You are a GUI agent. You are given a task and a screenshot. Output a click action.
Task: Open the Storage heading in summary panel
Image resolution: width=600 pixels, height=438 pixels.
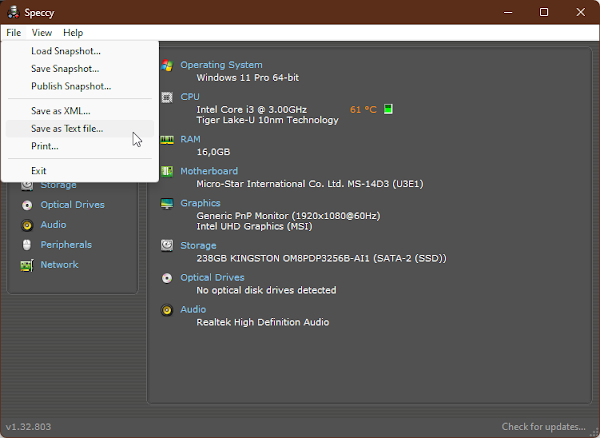coord(198,246)
